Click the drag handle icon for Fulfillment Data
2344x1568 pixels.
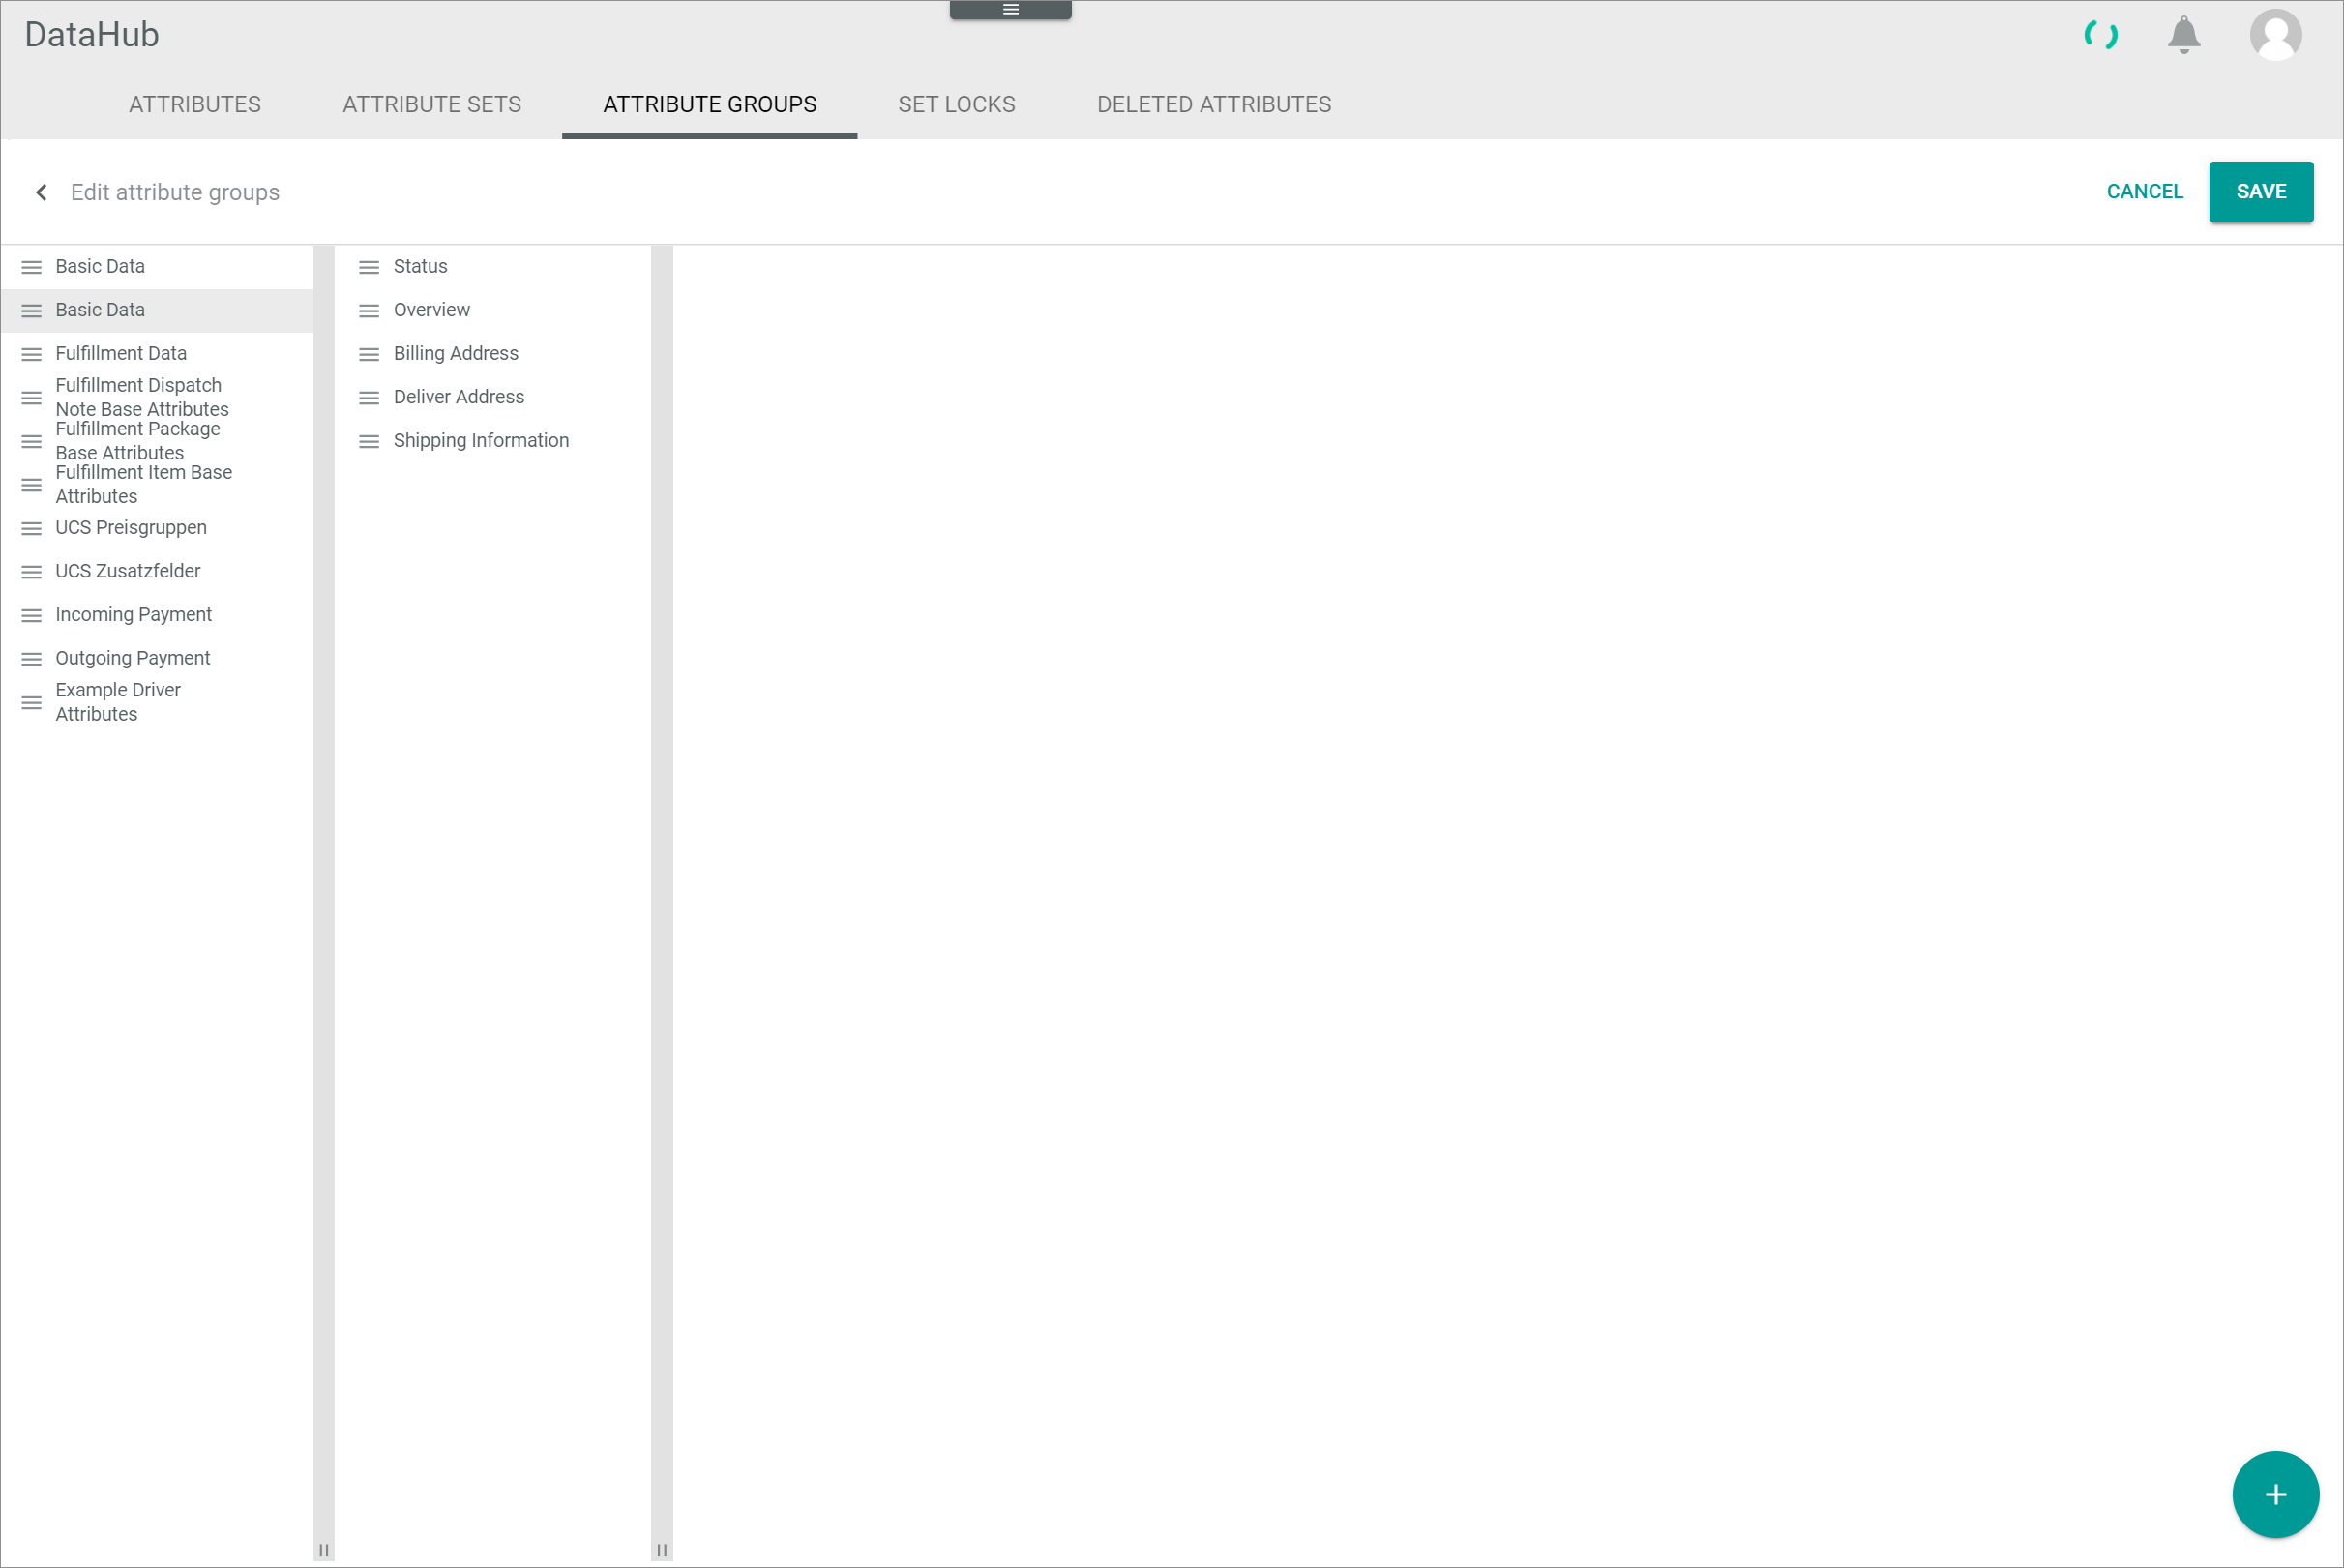[32, 353]
